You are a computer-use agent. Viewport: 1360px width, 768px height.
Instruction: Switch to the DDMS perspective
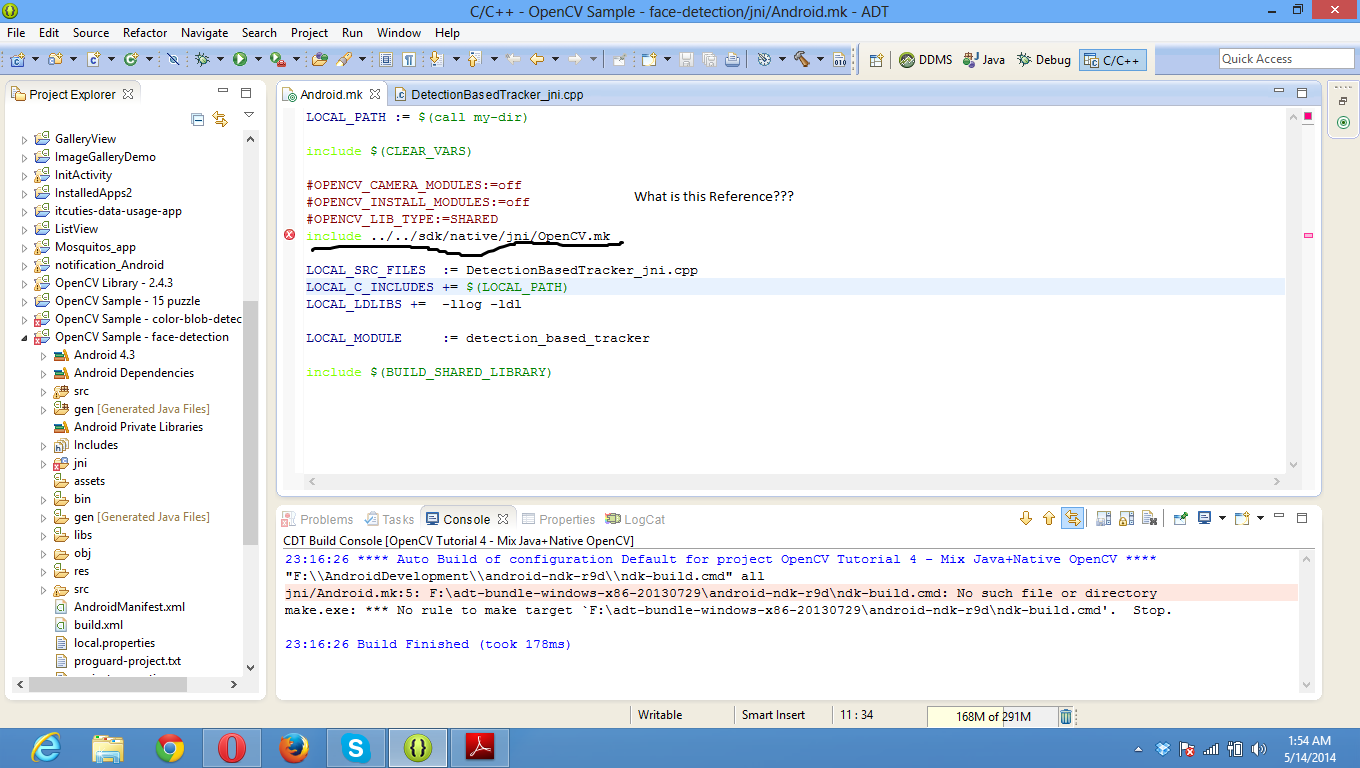pyautogui.click(x=925, y=60)
